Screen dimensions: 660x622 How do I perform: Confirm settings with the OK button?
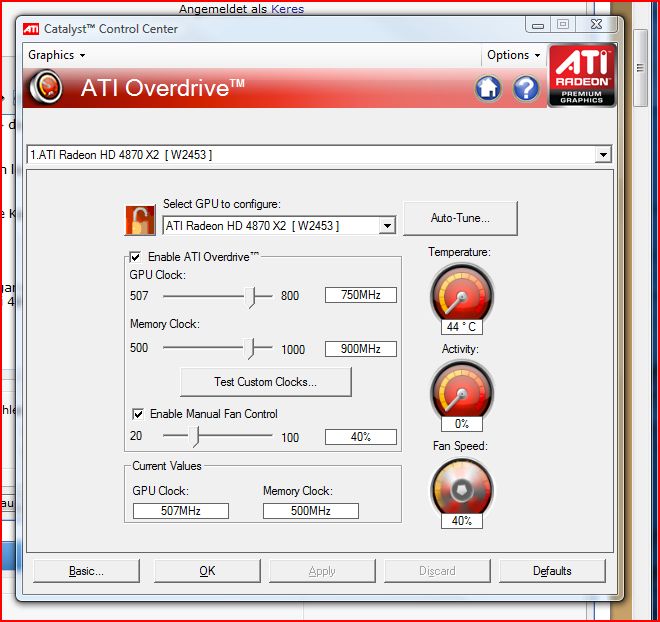207,571
